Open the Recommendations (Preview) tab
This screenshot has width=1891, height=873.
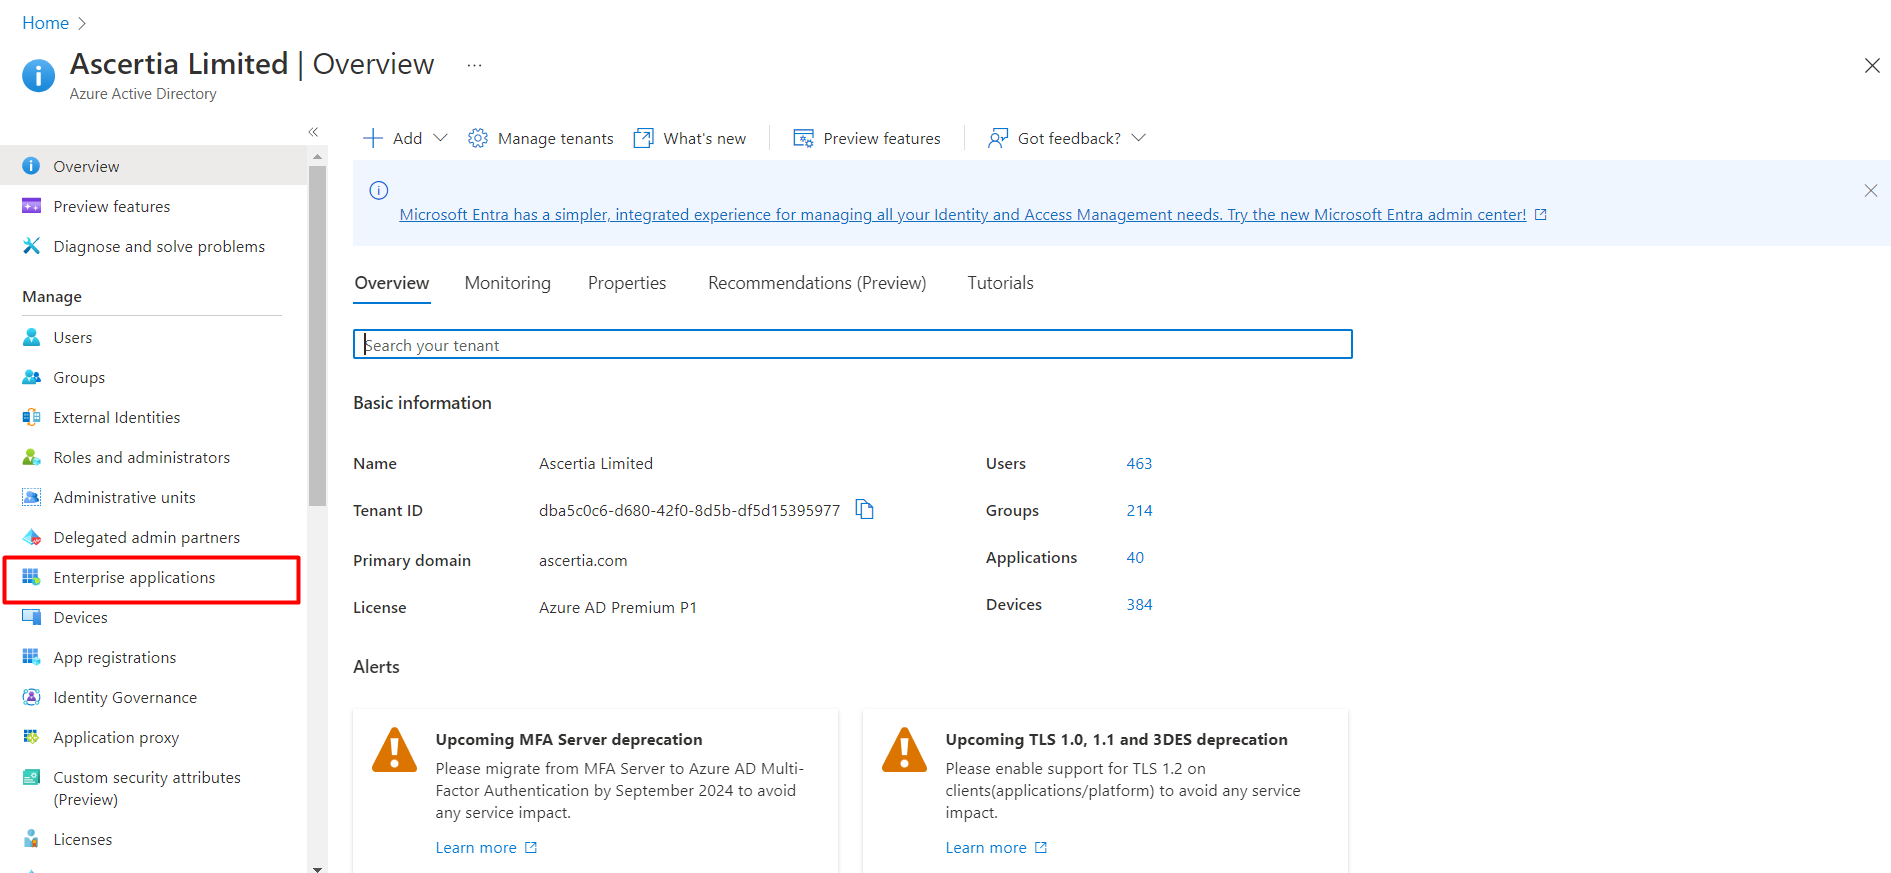817,283
